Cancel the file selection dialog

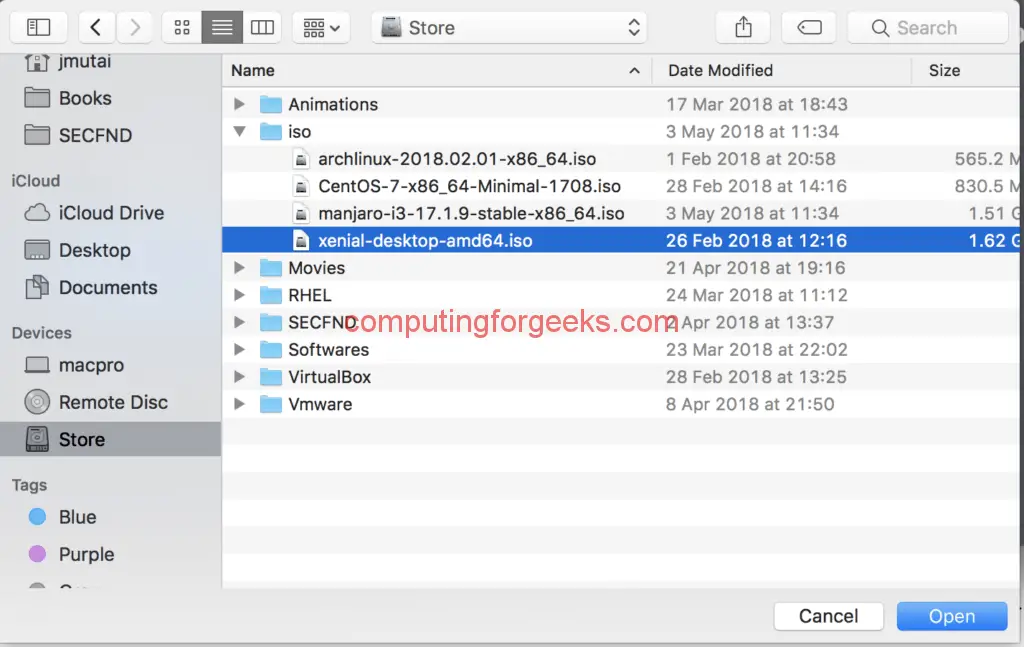click(828, 616)
